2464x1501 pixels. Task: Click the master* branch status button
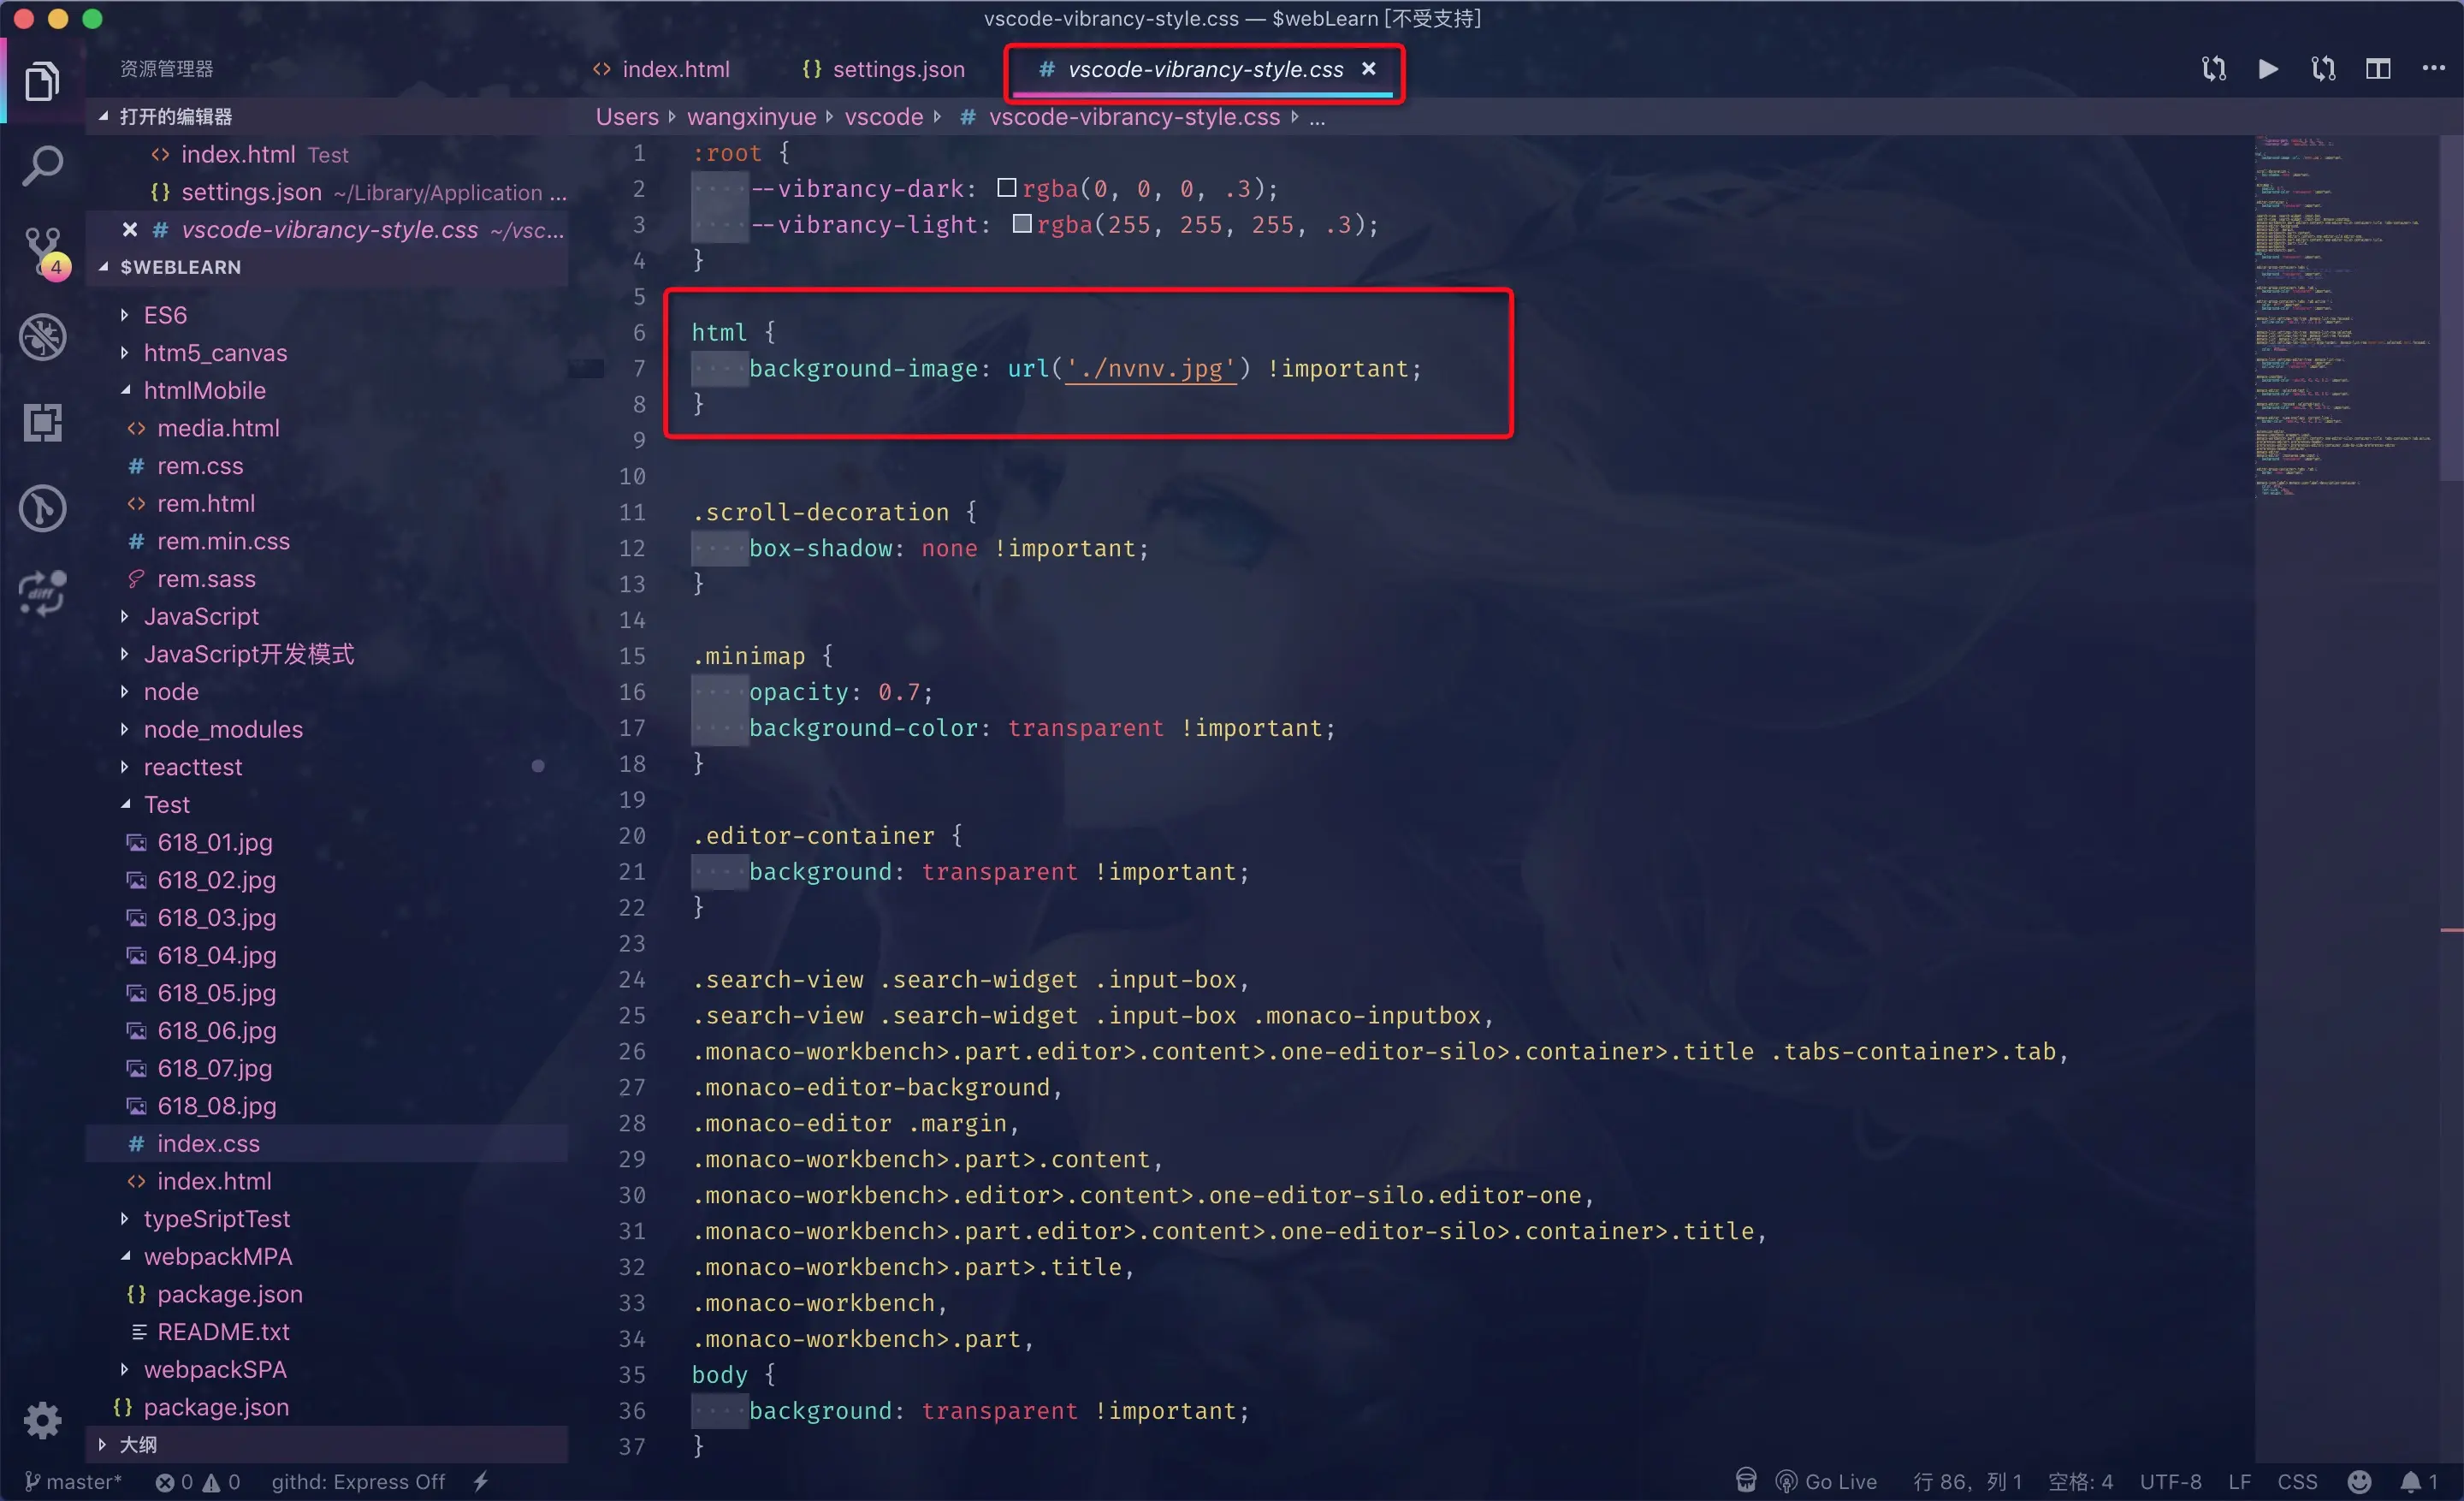[x=73, y=1481]
